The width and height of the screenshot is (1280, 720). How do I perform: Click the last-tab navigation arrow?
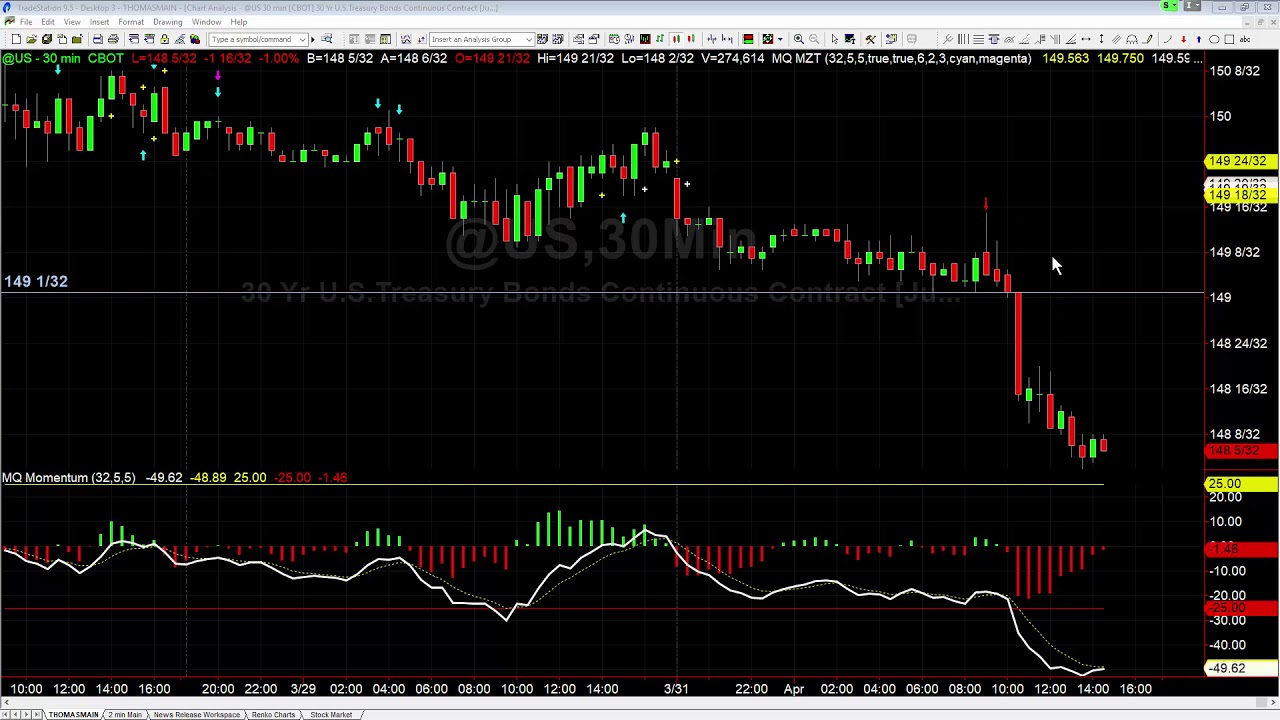point(38,715)
